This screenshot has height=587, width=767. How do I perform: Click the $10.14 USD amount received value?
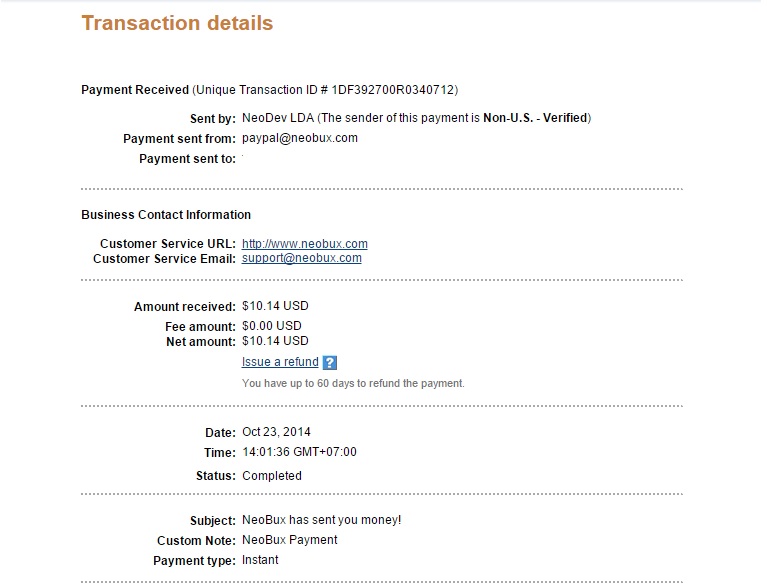[x=275, y=306]
